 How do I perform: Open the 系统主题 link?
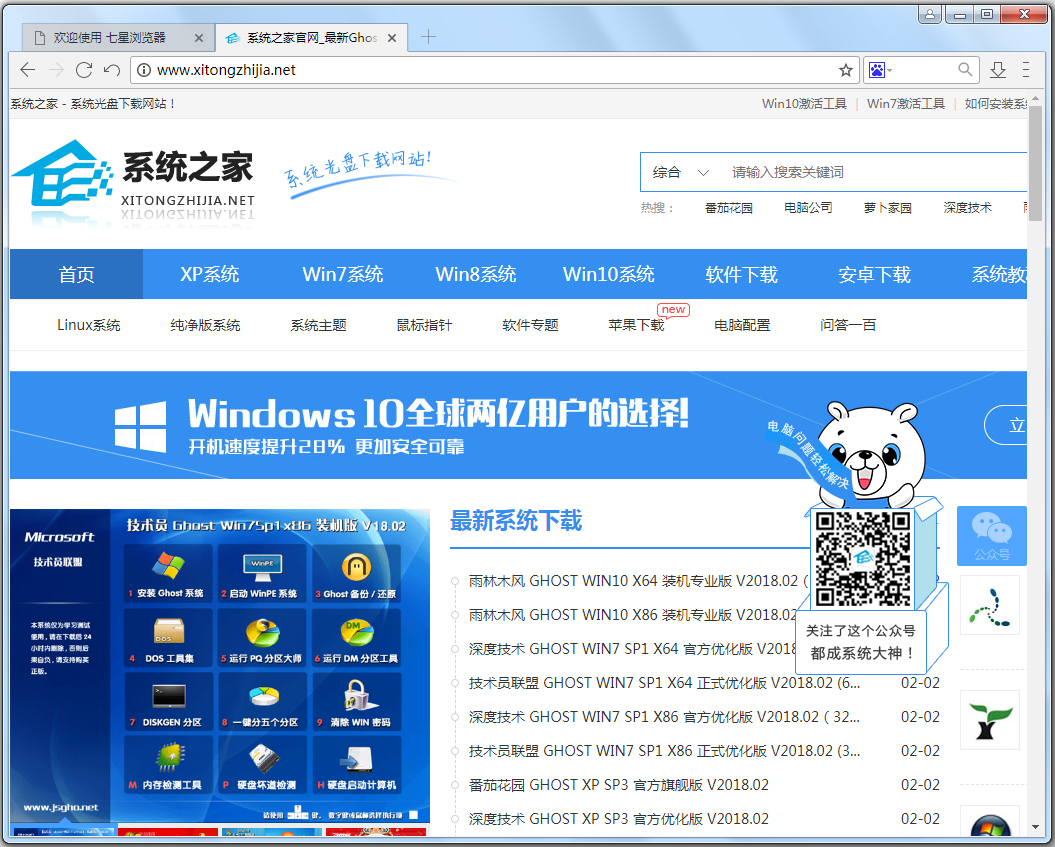tap(318, 325)
